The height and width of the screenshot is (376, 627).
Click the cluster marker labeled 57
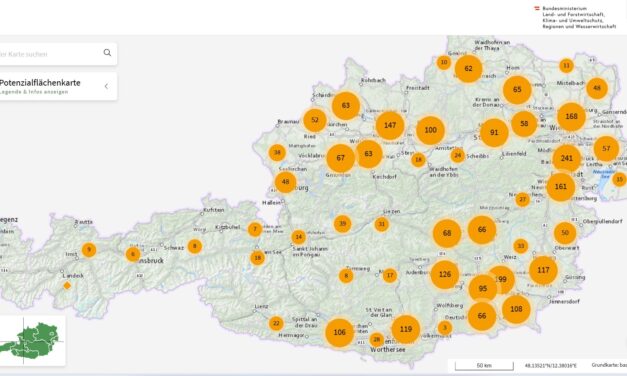coord(606,149)
